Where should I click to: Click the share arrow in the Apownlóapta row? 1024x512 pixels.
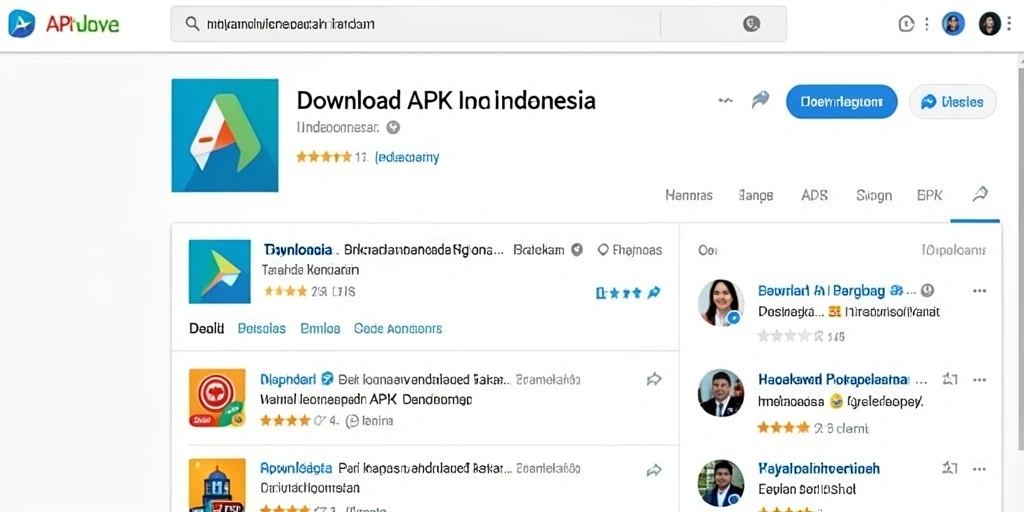click(x=654, y=470)
